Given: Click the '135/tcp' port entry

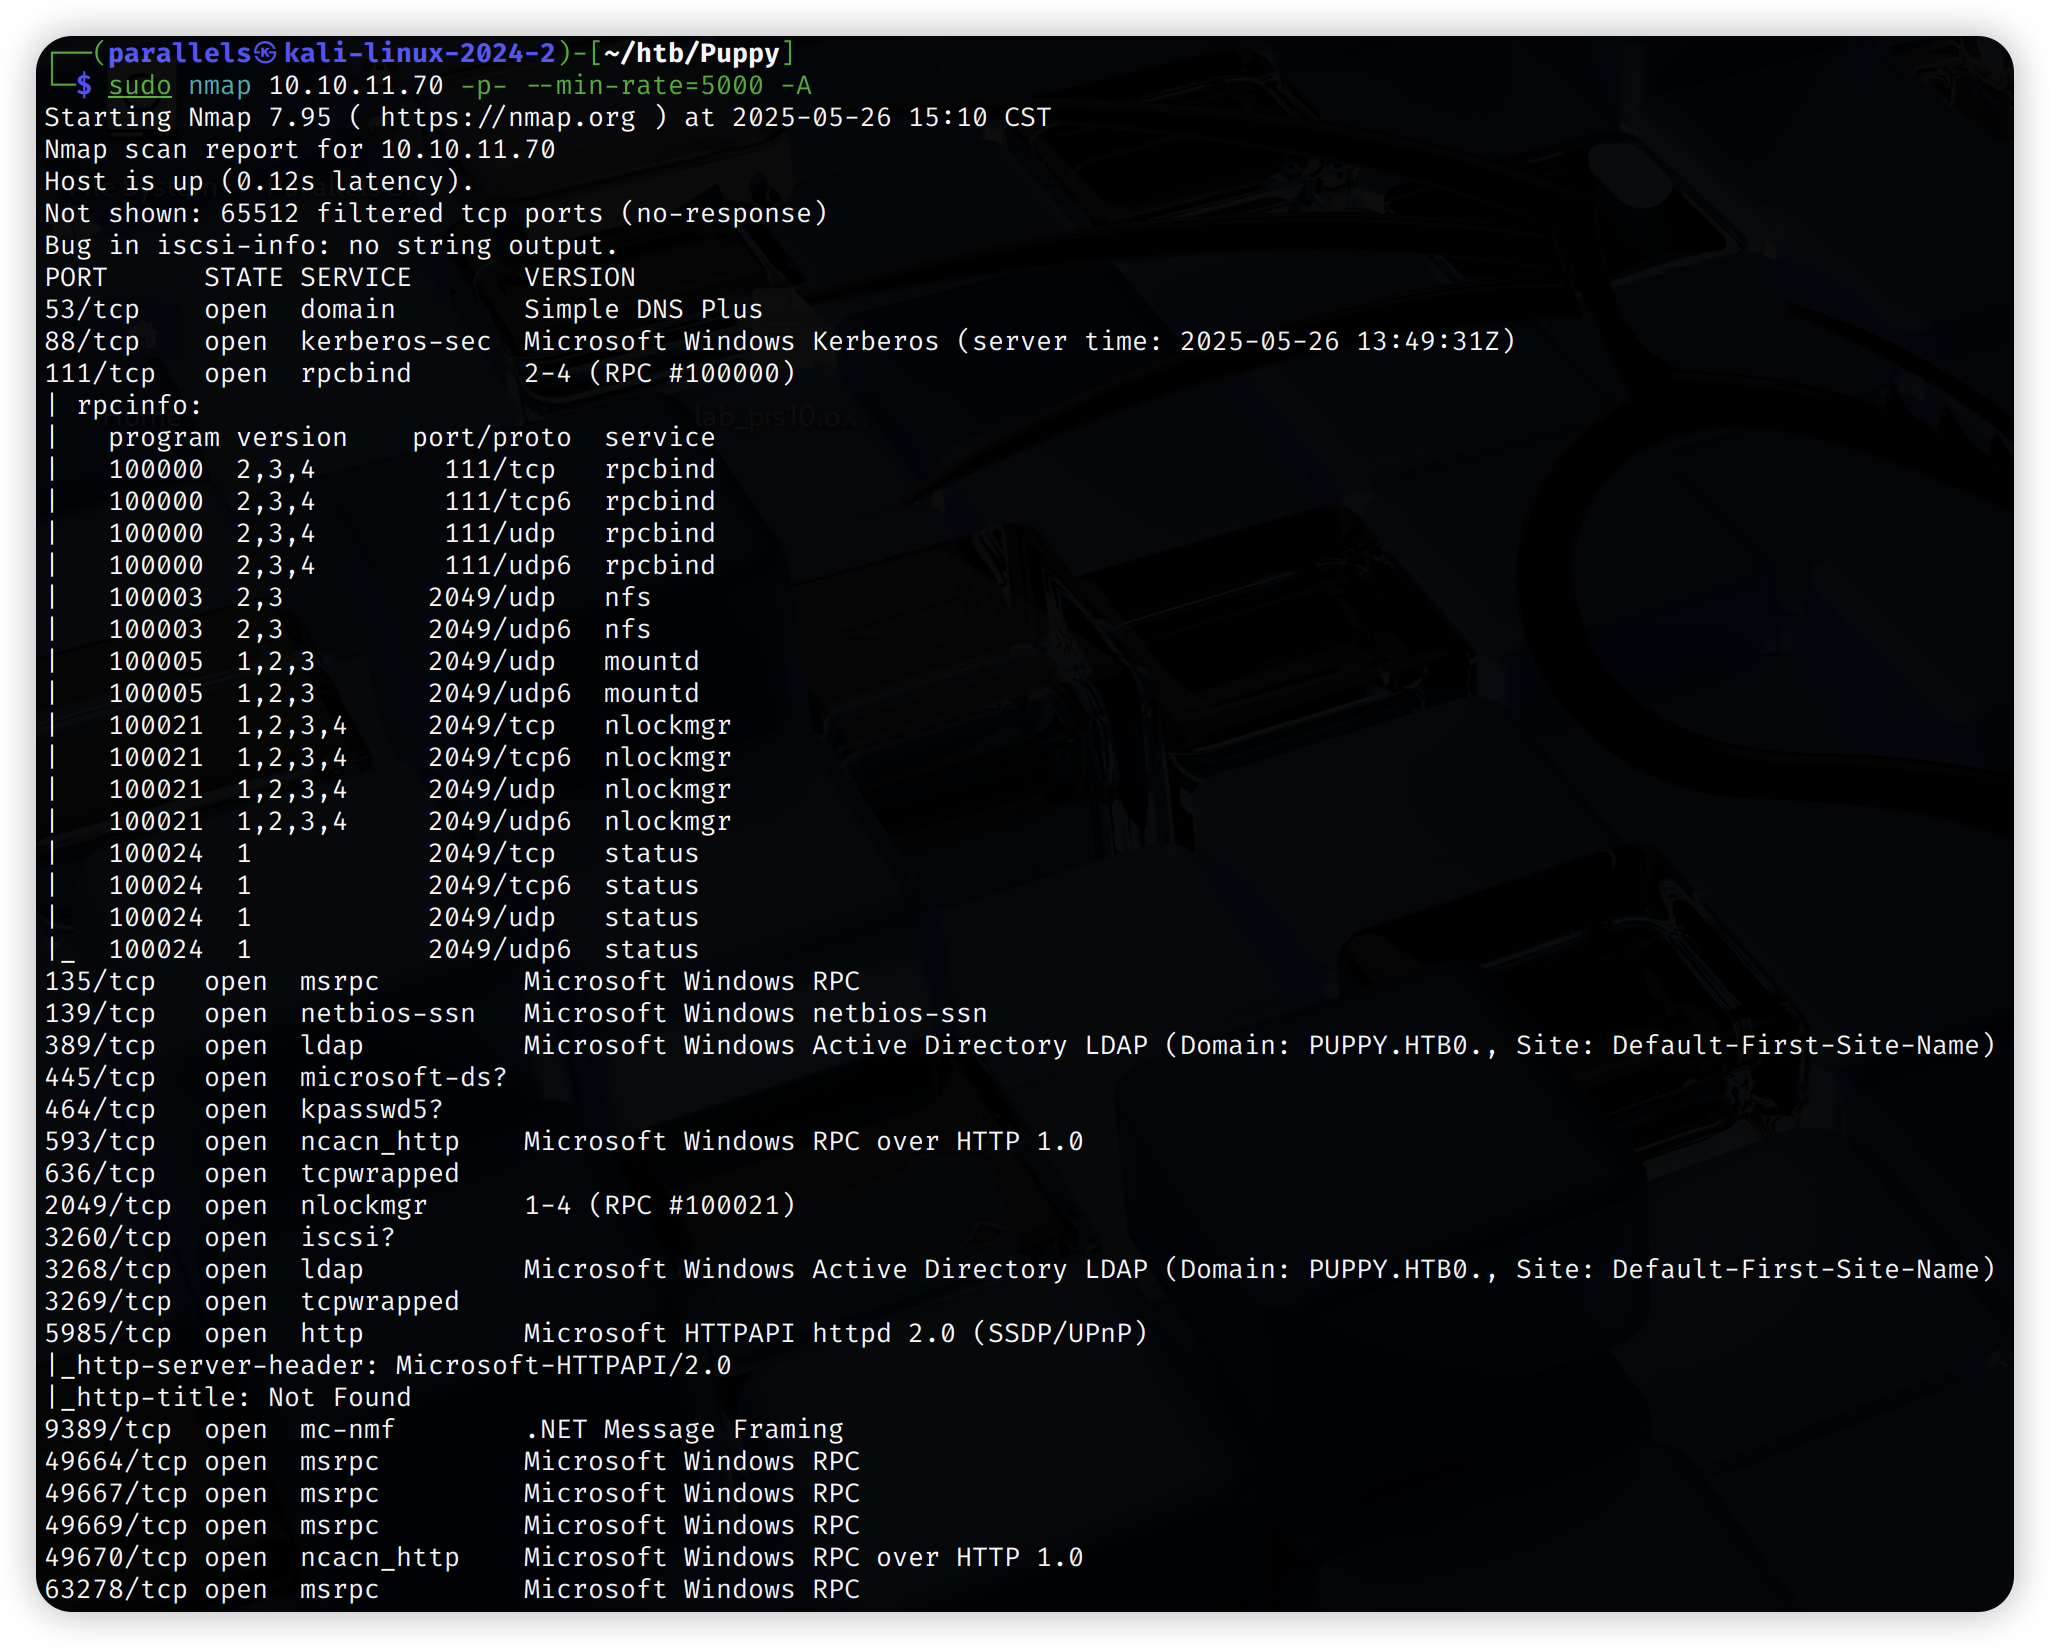Looking at the screenshot, I should [x=100, y=982].
